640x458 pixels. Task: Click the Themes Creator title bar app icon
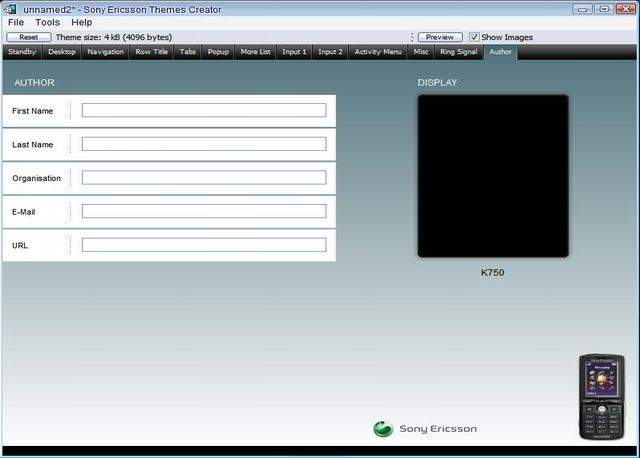pyautogui.click(x=10, y=9)
